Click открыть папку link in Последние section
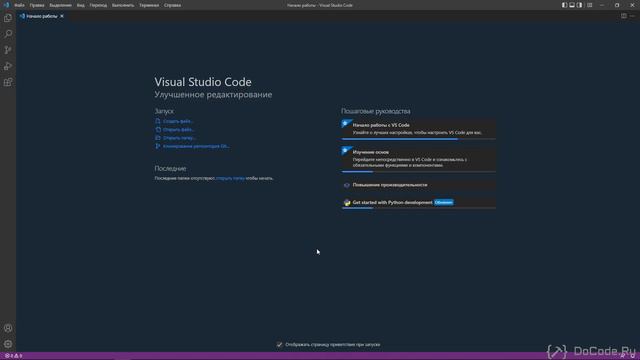 click(230, 178)
